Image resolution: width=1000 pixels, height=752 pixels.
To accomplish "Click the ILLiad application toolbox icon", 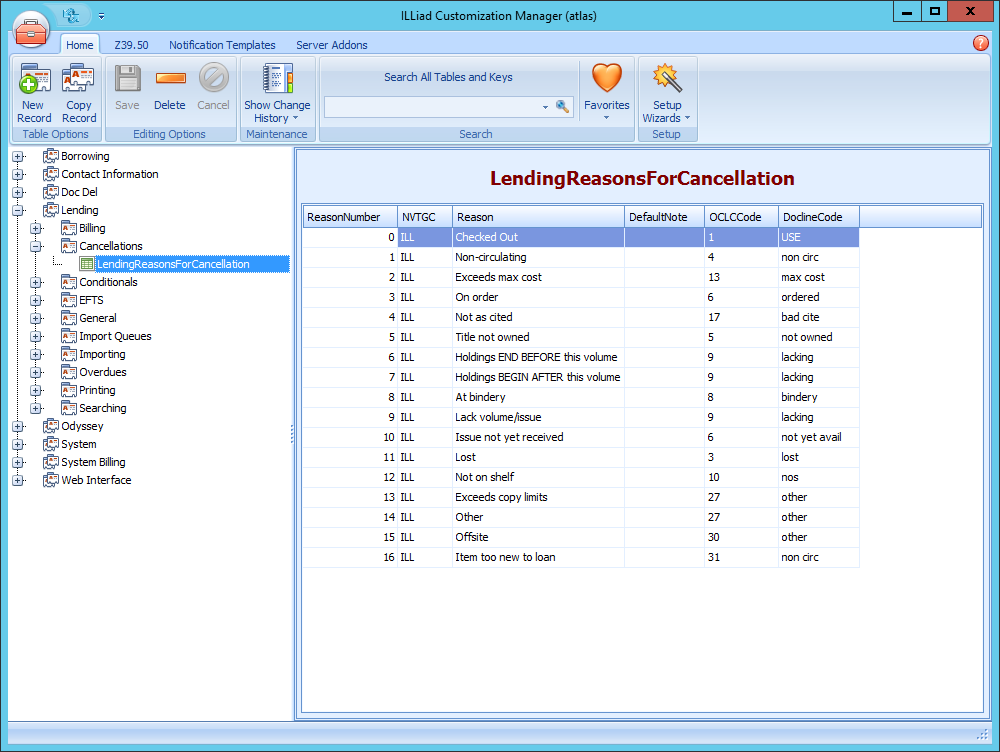I will pos(31,29).
